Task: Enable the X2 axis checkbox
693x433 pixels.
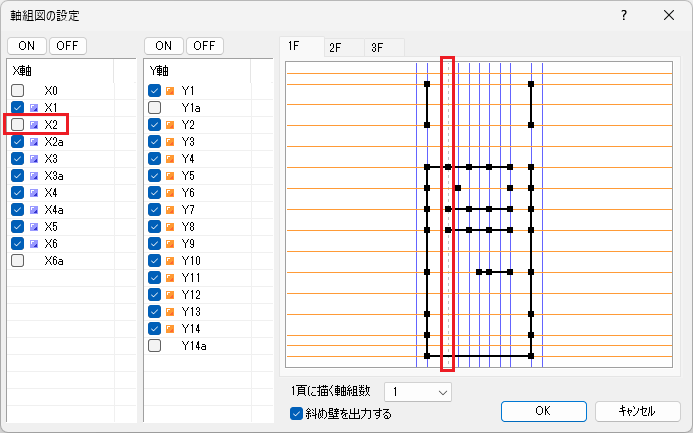Action: 18,125
